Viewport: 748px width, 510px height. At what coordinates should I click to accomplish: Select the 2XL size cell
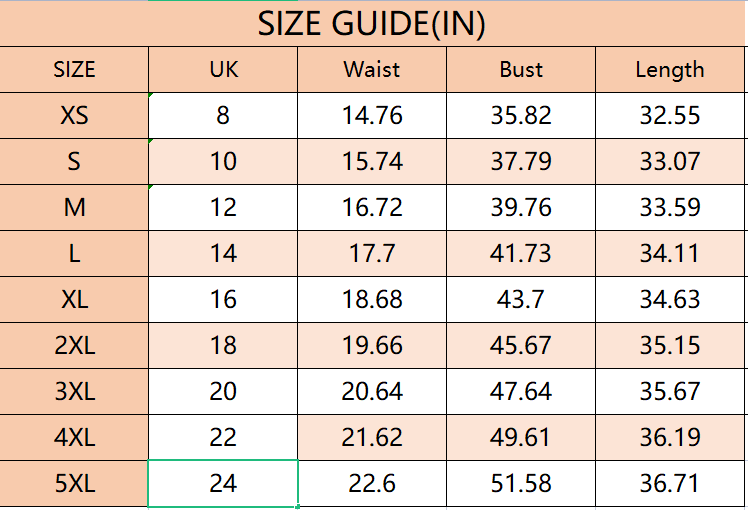74,345
